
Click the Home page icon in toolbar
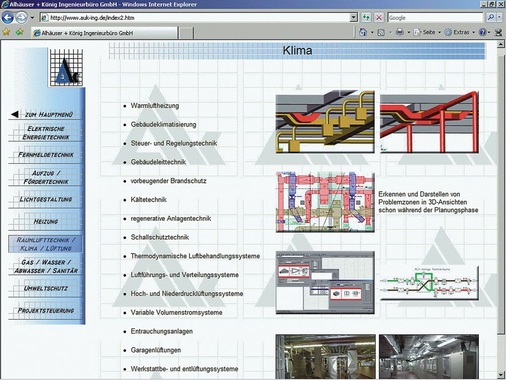[x=363, y=32]
